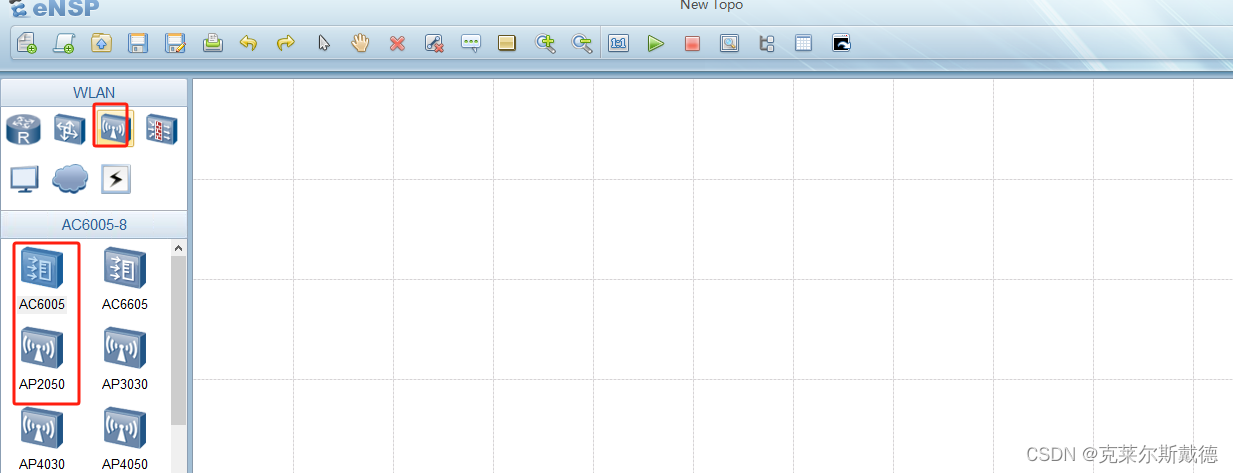
Task: Reset canvas zoom to 1:1
Action: point(619,43)
